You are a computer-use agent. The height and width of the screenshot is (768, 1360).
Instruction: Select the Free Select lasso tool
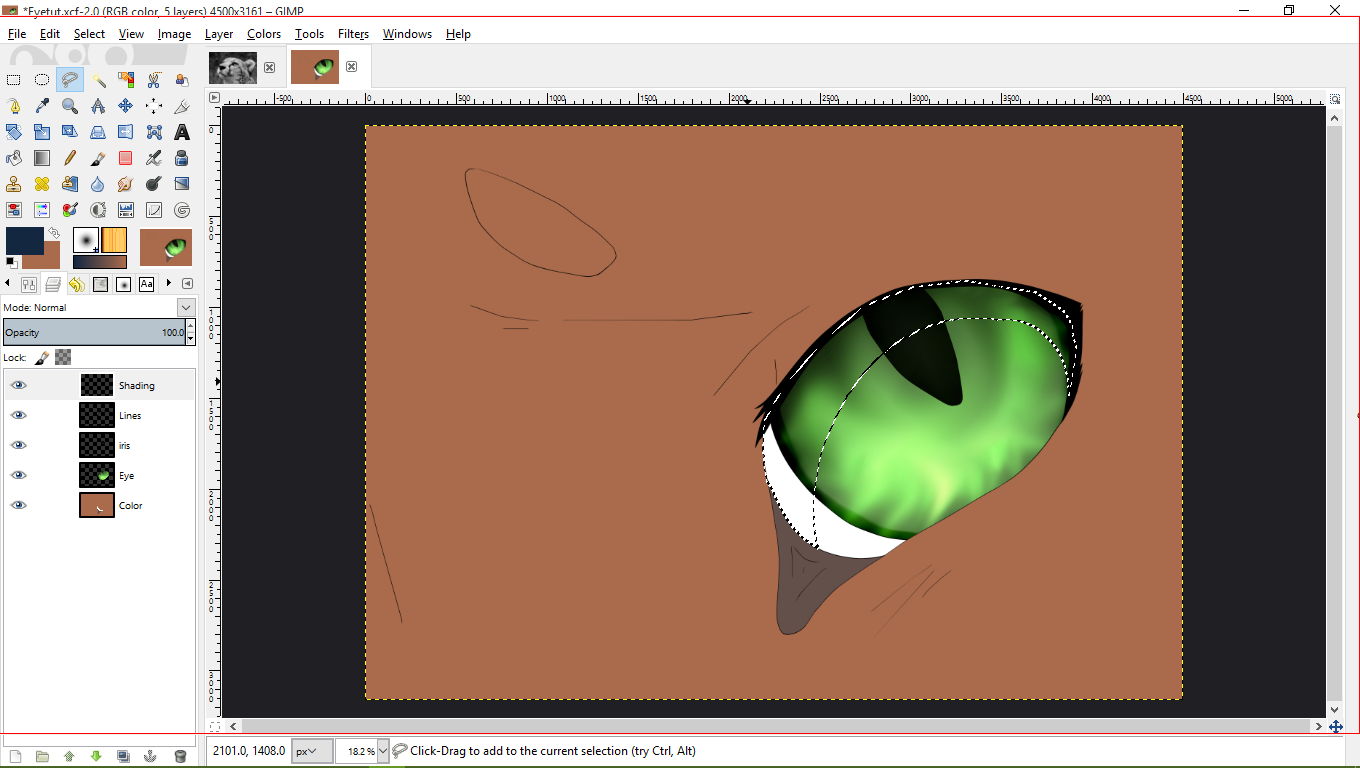[x=70, y=80]
